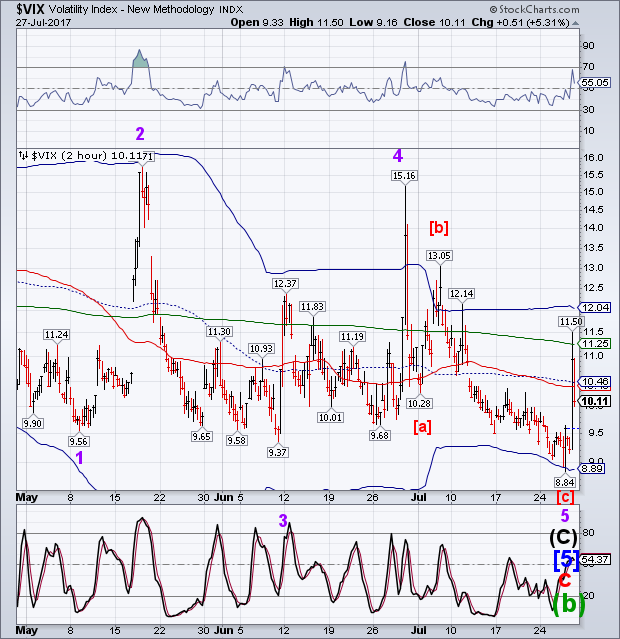Click the candlestick legend icon beside $VIX (2 hour)
This screenshot has width=620, height=639.
coord(22,156)
